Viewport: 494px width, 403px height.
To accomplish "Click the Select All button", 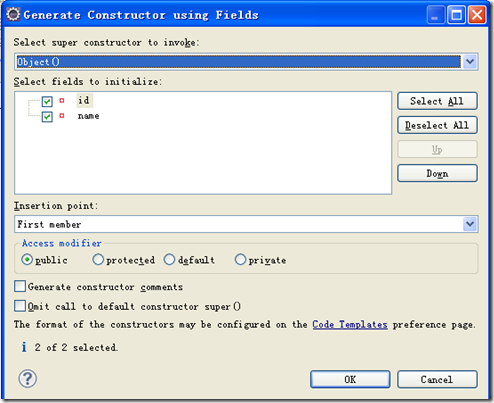I will click(x=437, y=101).
